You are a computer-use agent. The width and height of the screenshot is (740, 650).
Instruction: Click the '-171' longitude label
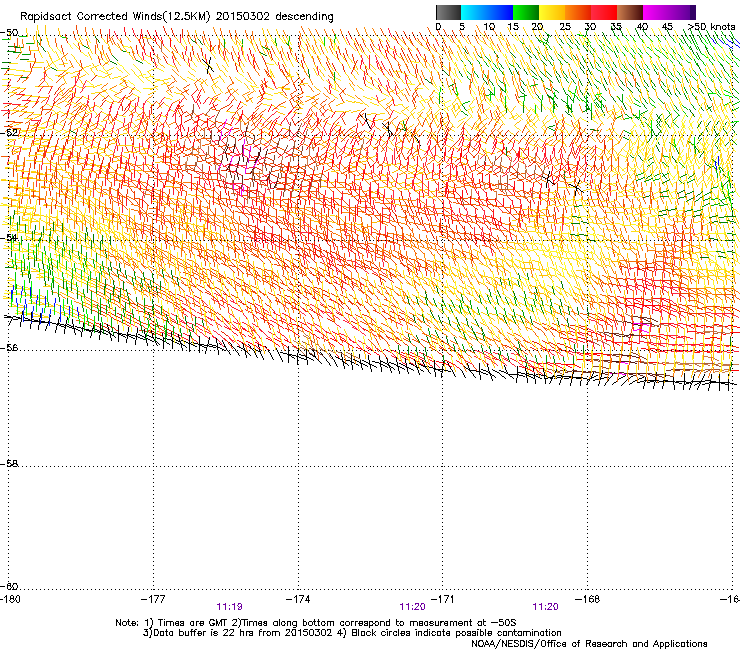442,599
